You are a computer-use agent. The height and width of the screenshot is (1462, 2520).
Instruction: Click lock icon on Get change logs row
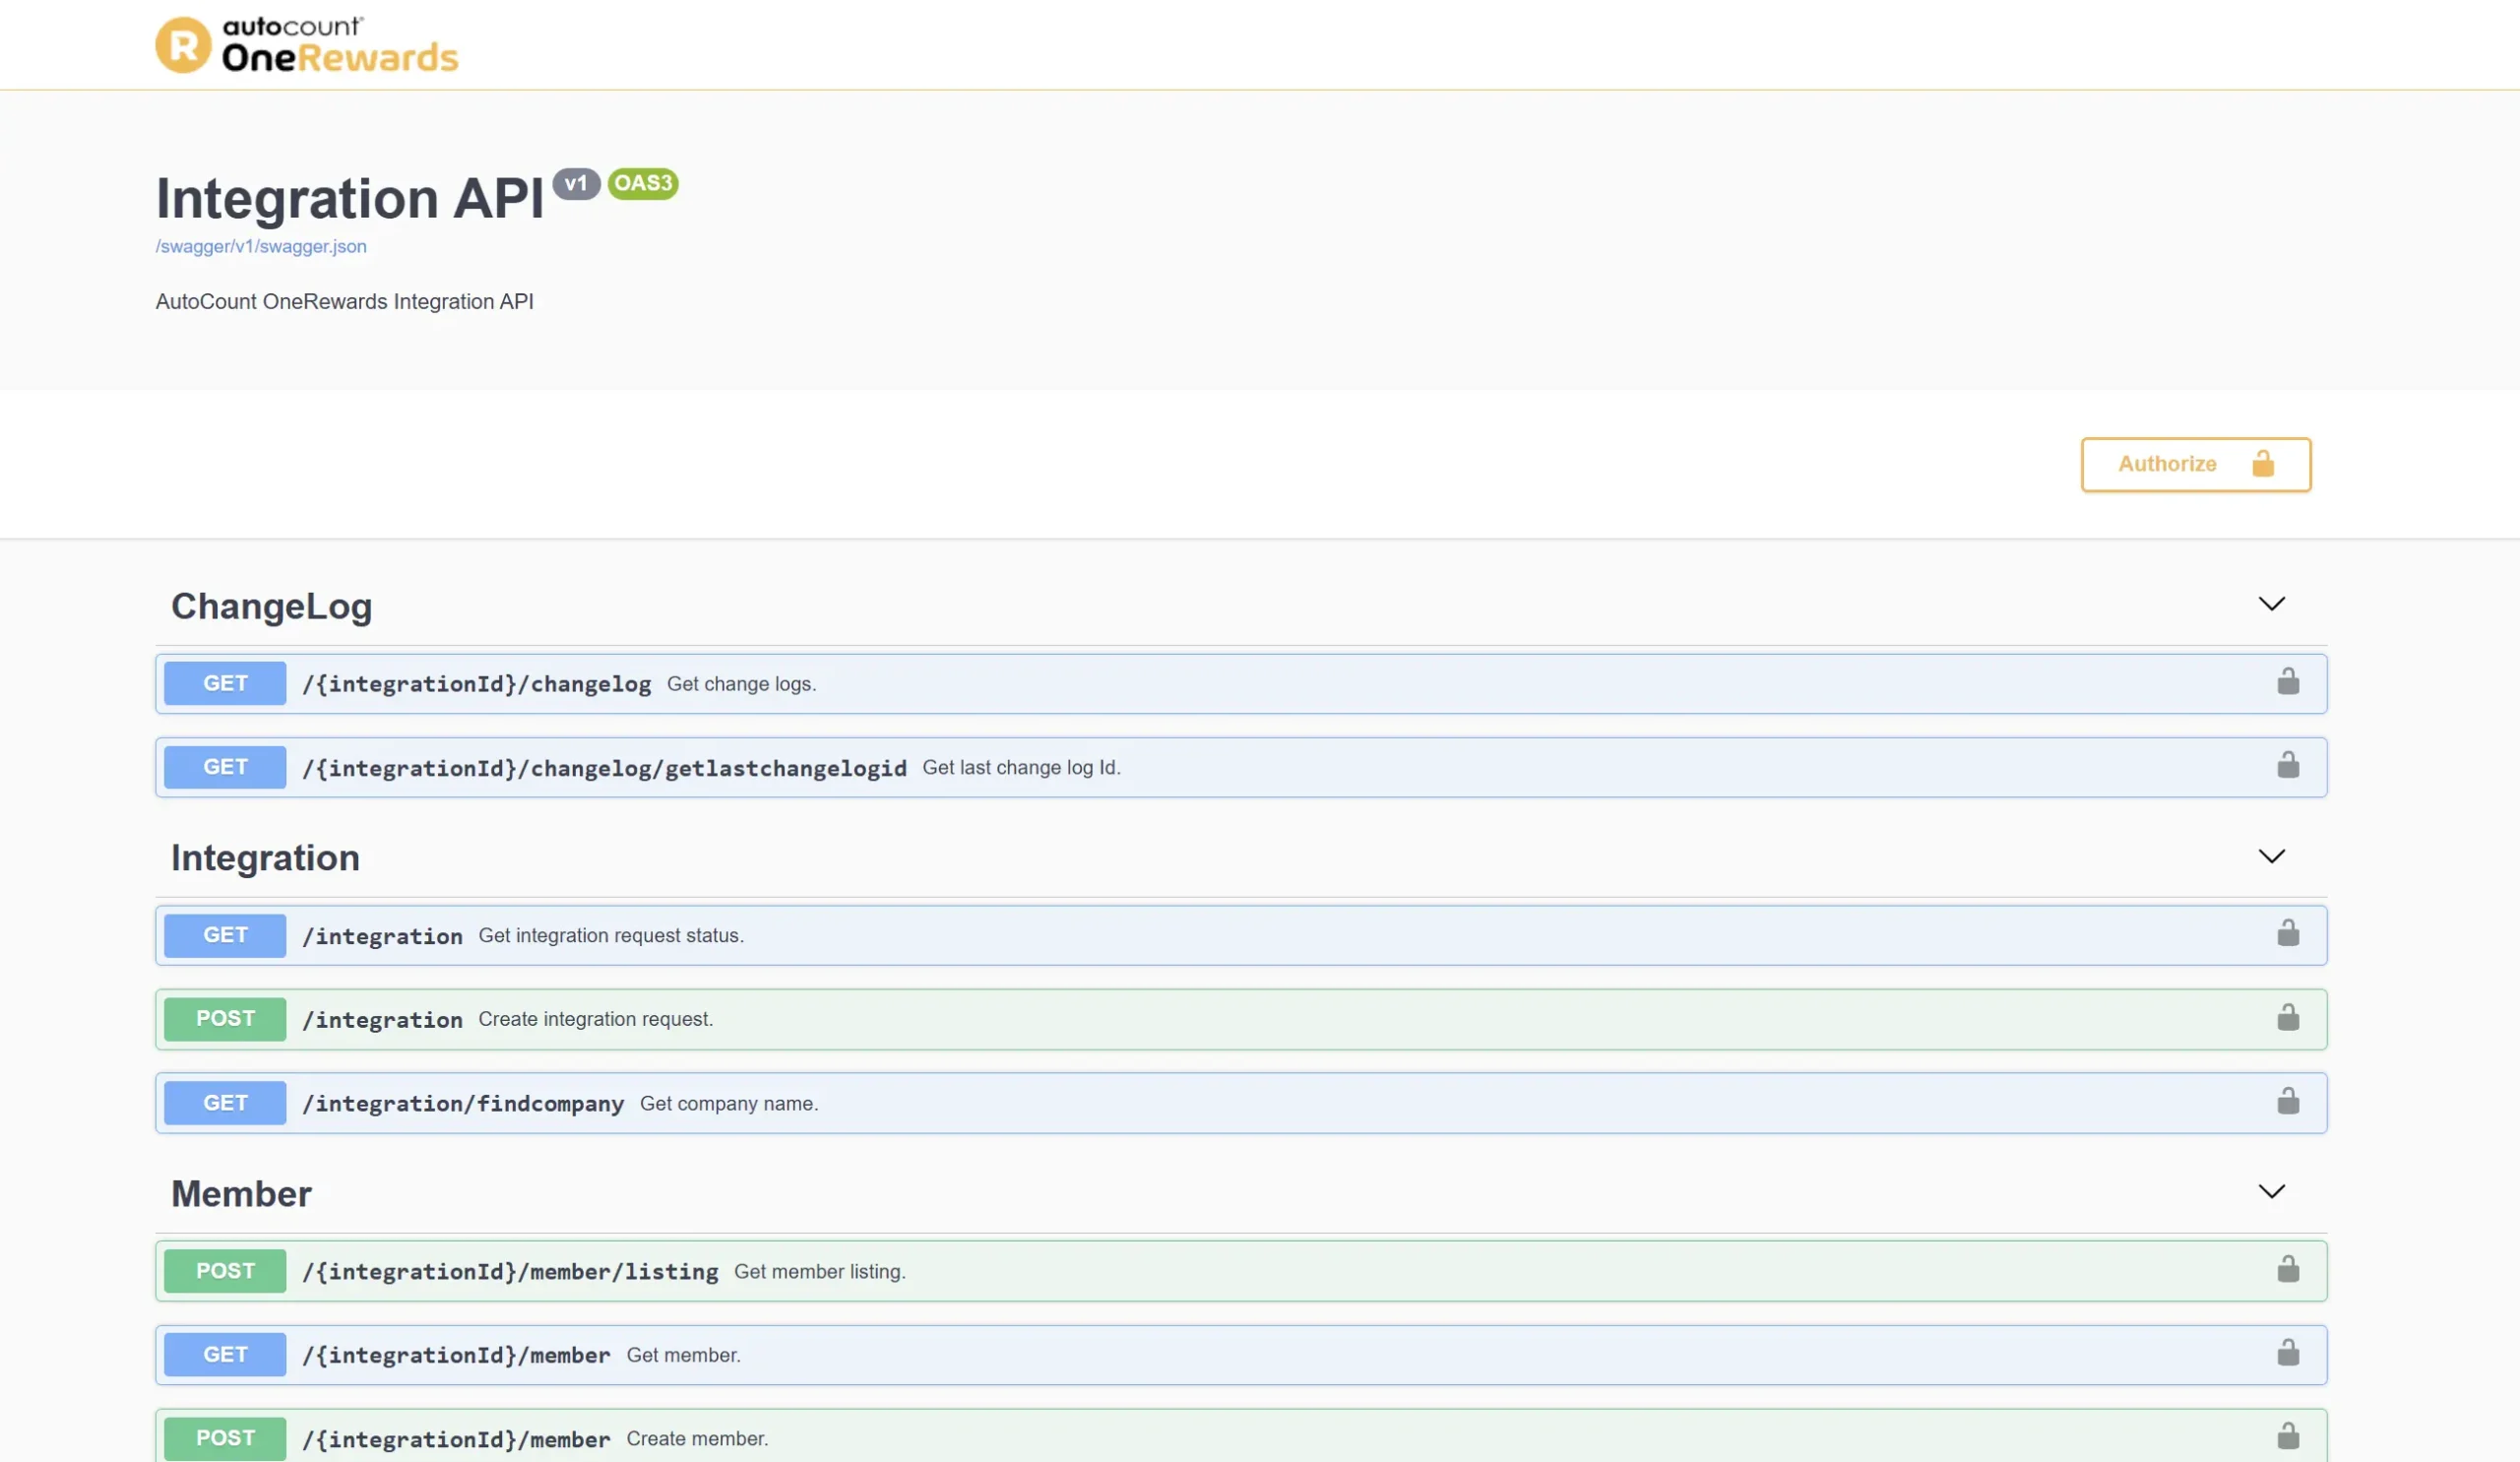click(2288, 682)
